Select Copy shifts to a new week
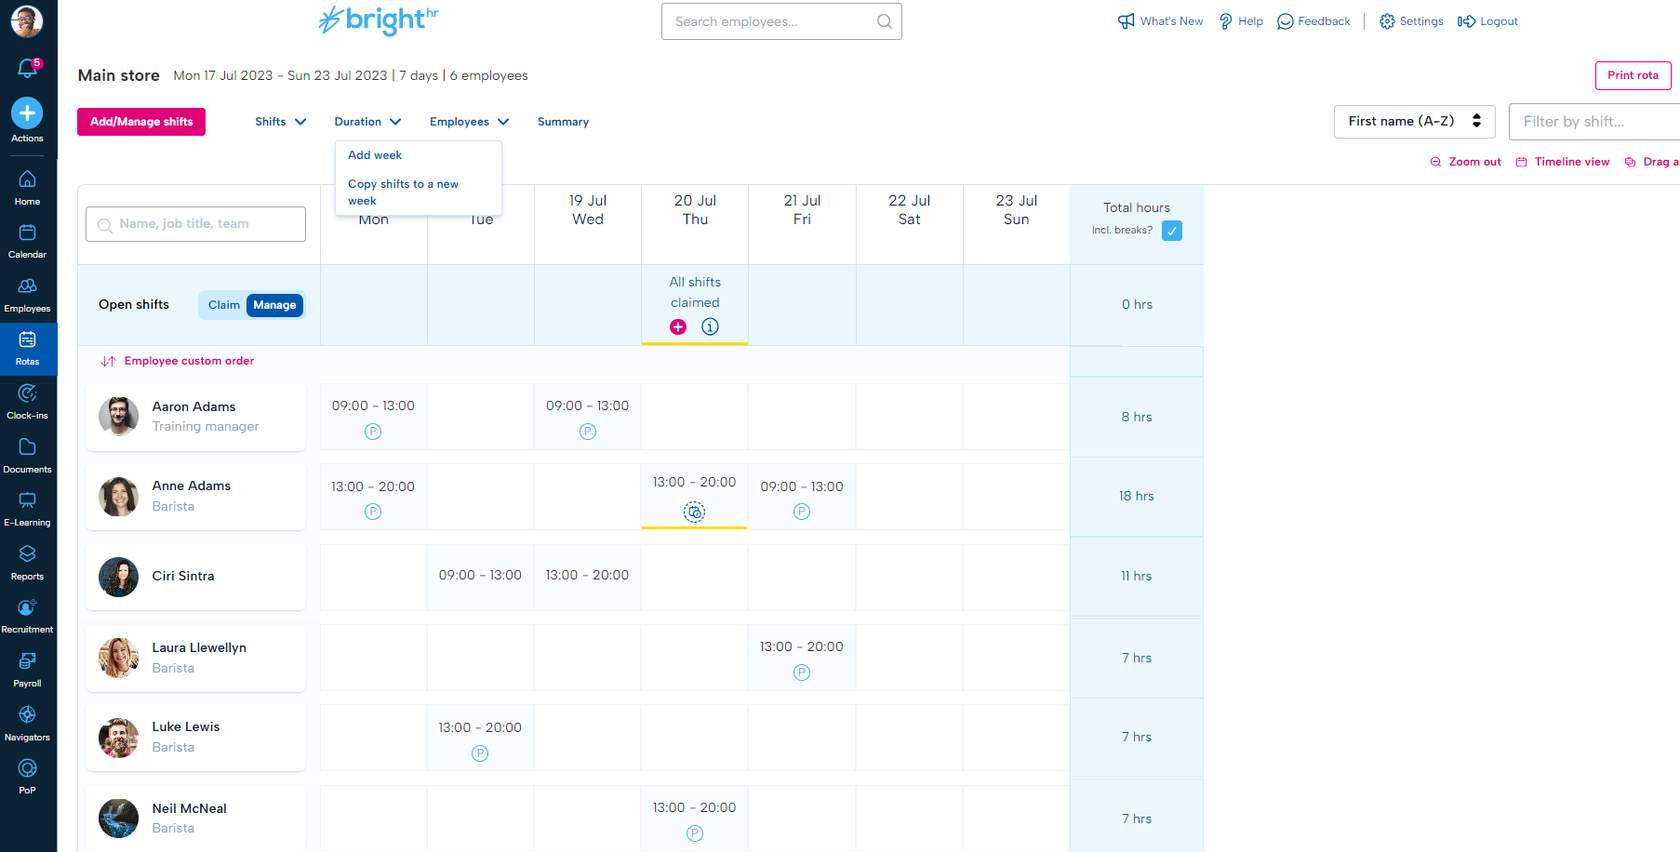 tap(403, 192)
